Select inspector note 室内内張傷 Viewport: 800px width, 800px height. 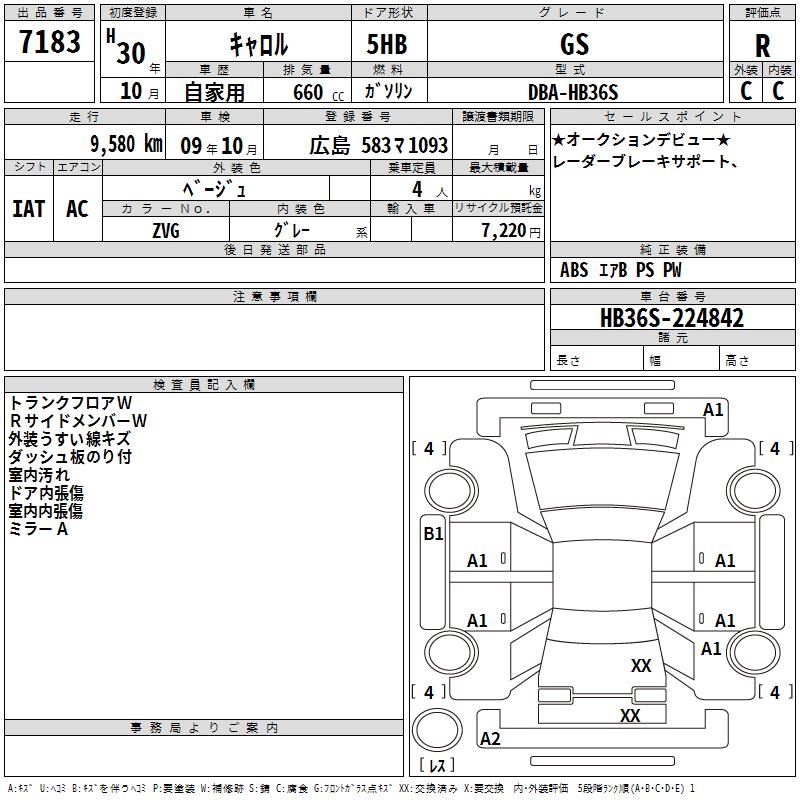point(45,511)
